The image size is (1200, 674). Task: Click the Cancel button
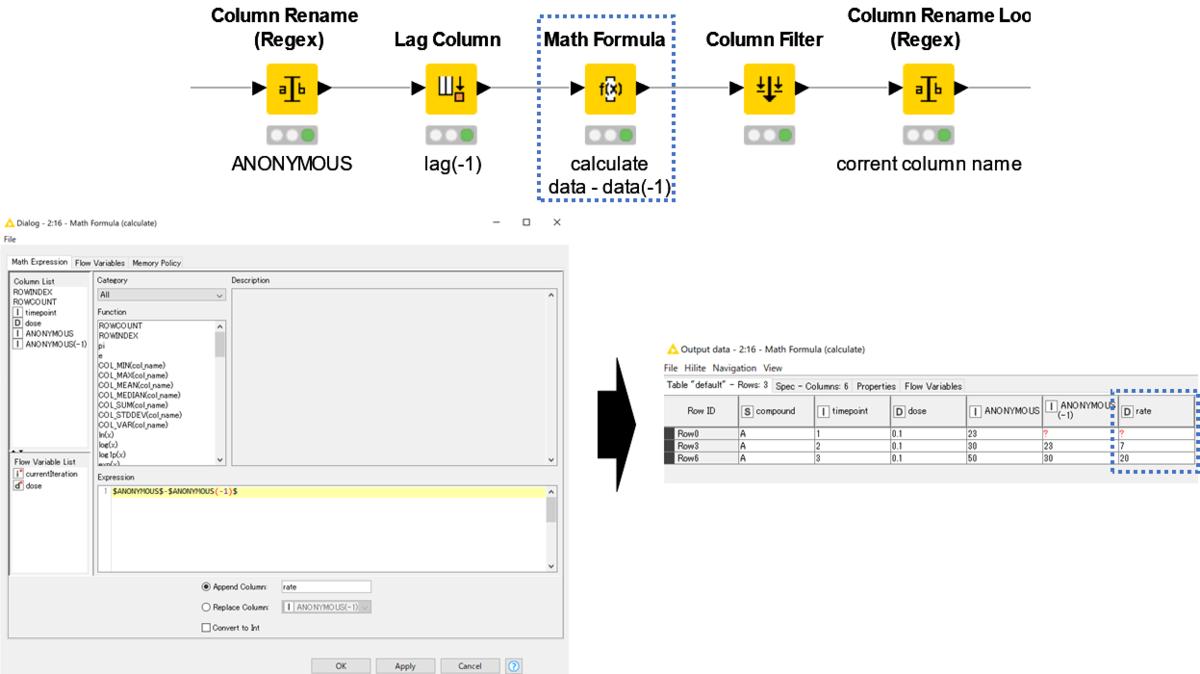pos(470,666)
